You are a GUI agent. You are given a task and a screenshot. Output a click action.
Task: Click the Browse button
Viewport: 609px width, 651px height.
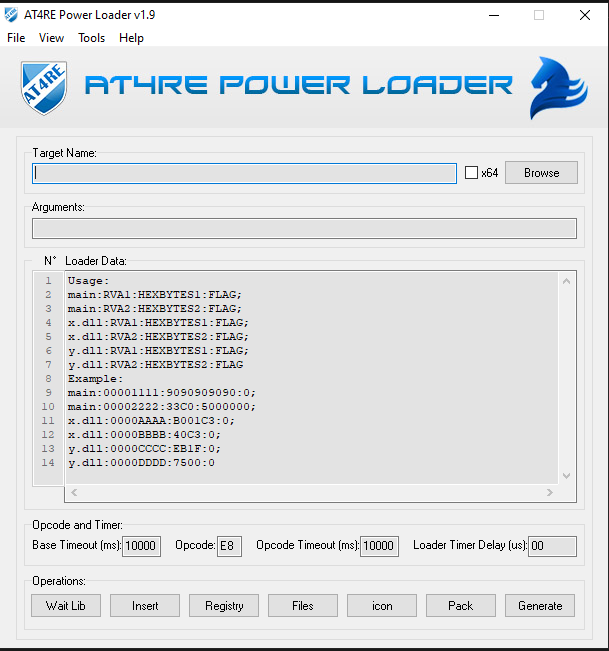coord(541,173)
